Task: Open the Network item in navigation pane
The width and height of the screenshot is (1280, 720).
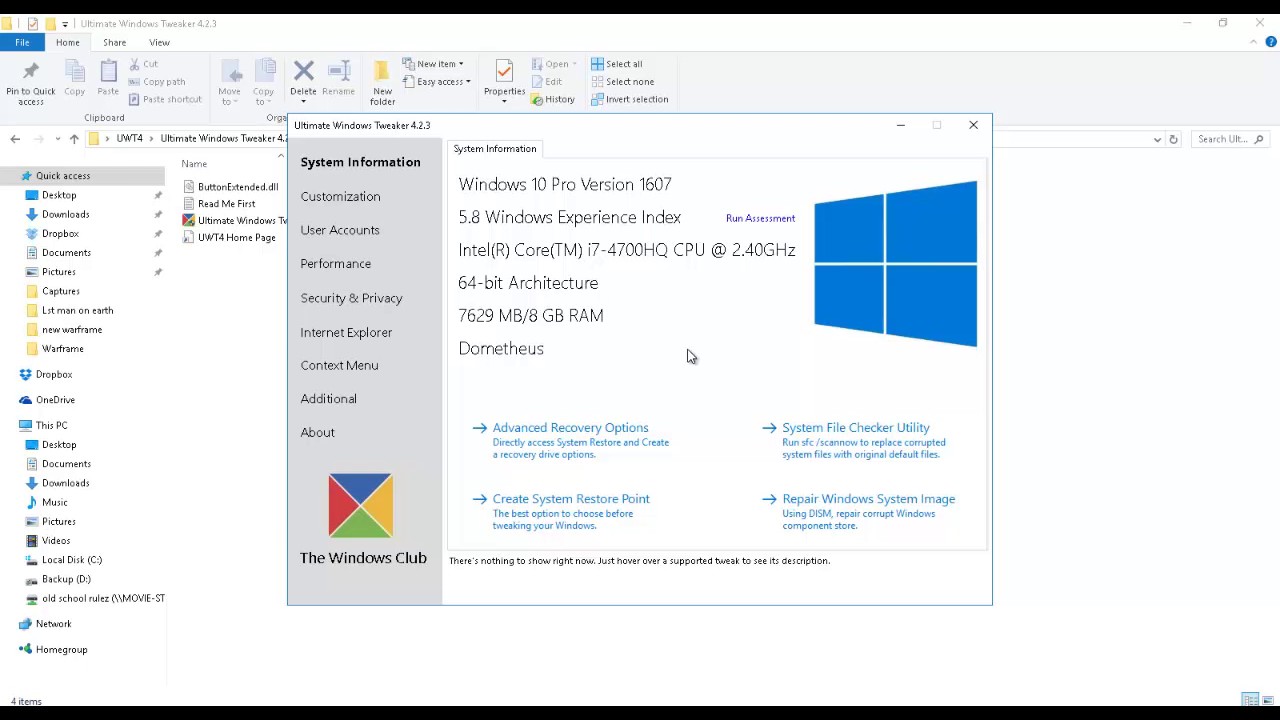Action: click(45, 624)
